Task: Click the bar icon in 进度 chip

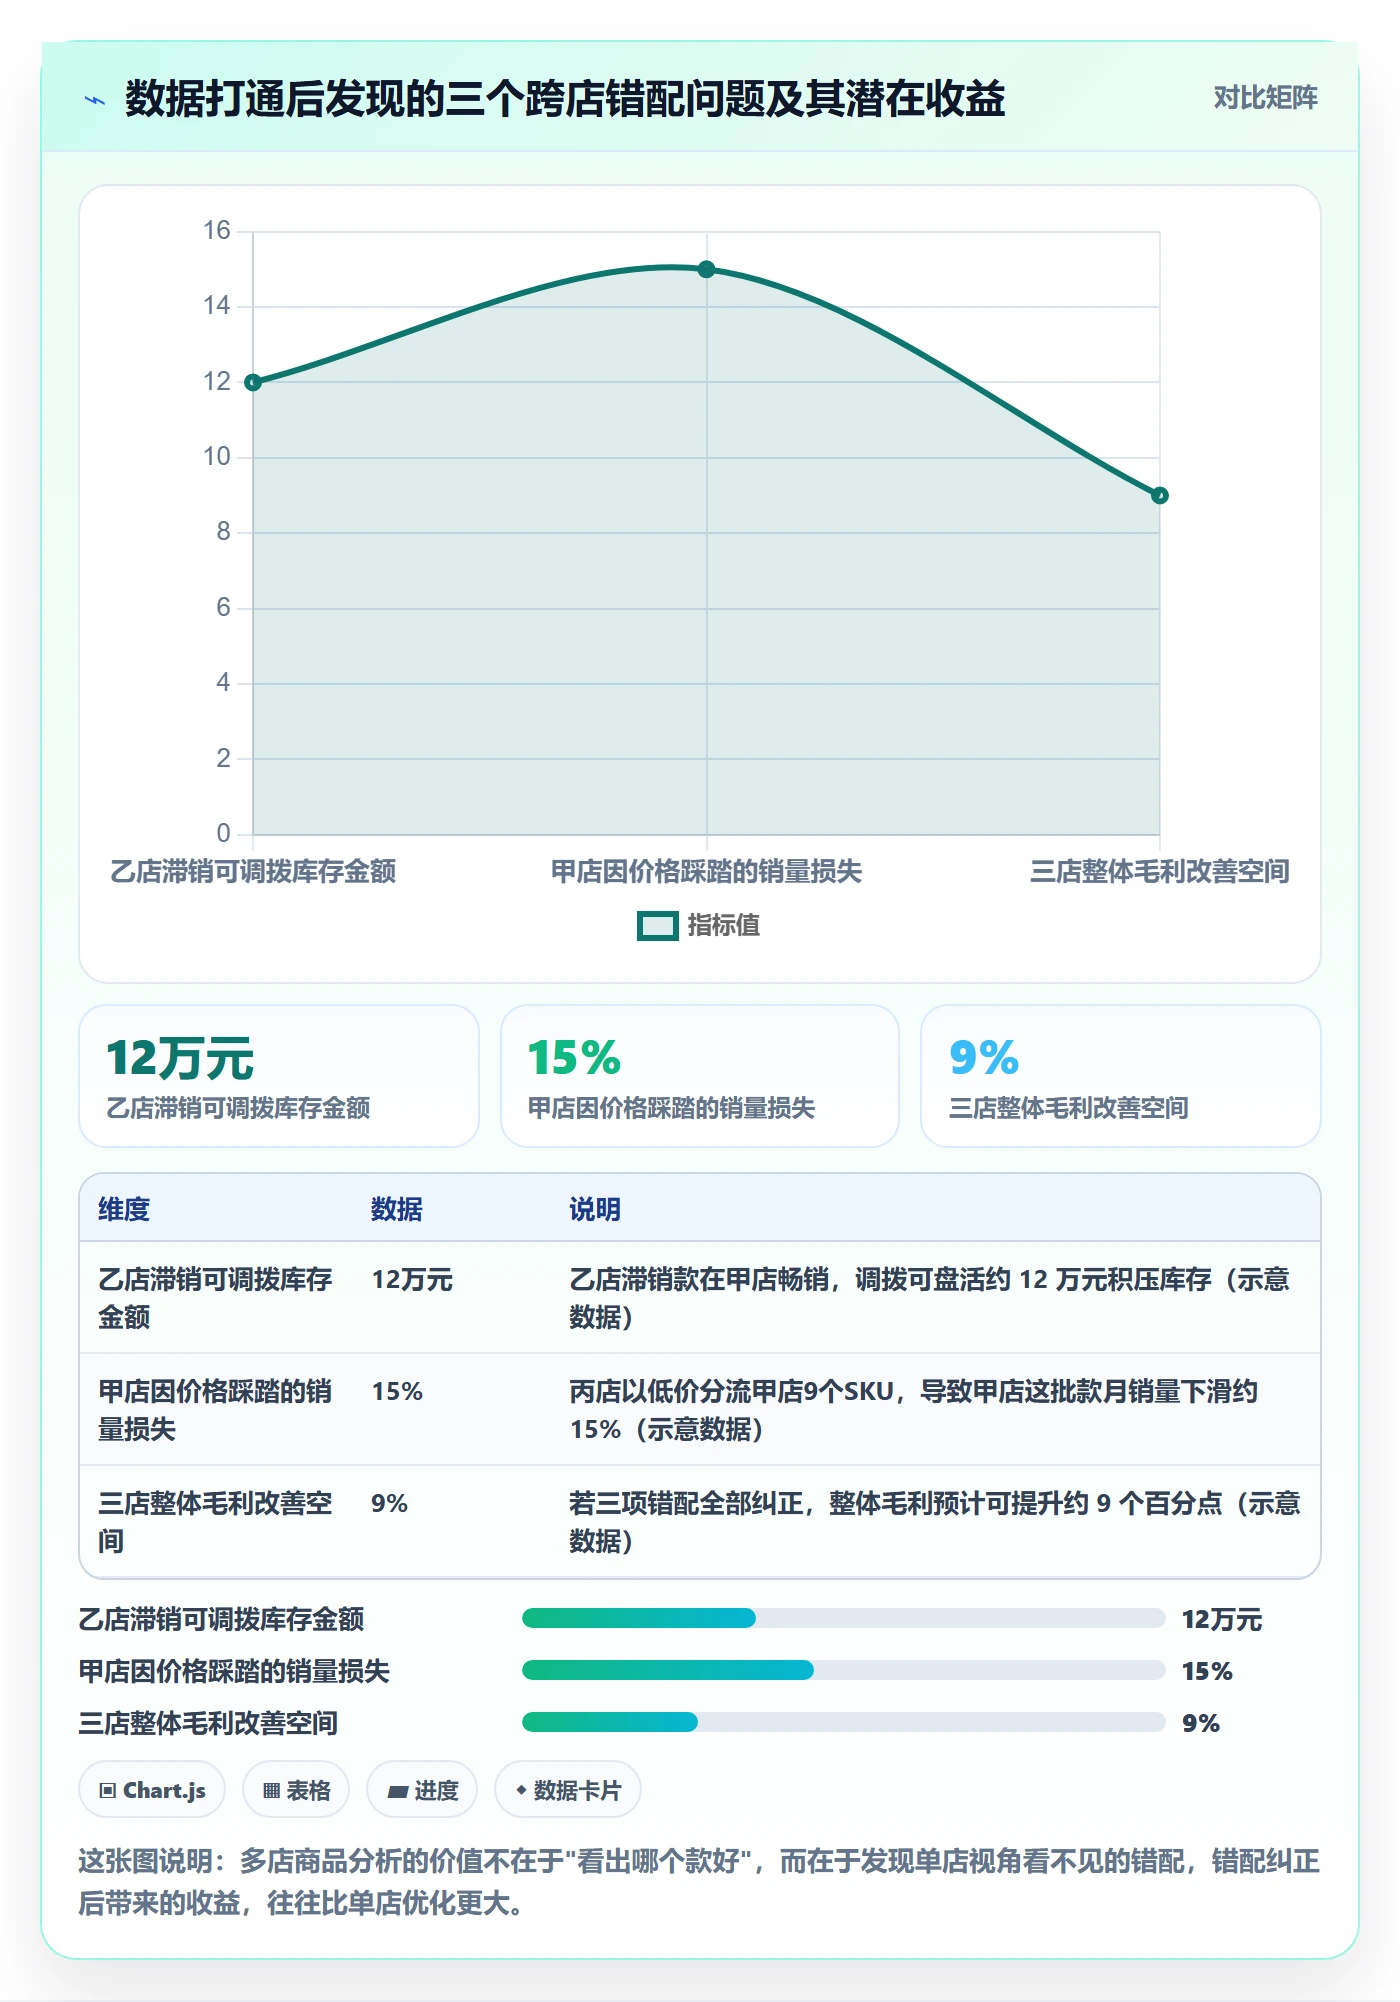Action: click(398, 1792)
